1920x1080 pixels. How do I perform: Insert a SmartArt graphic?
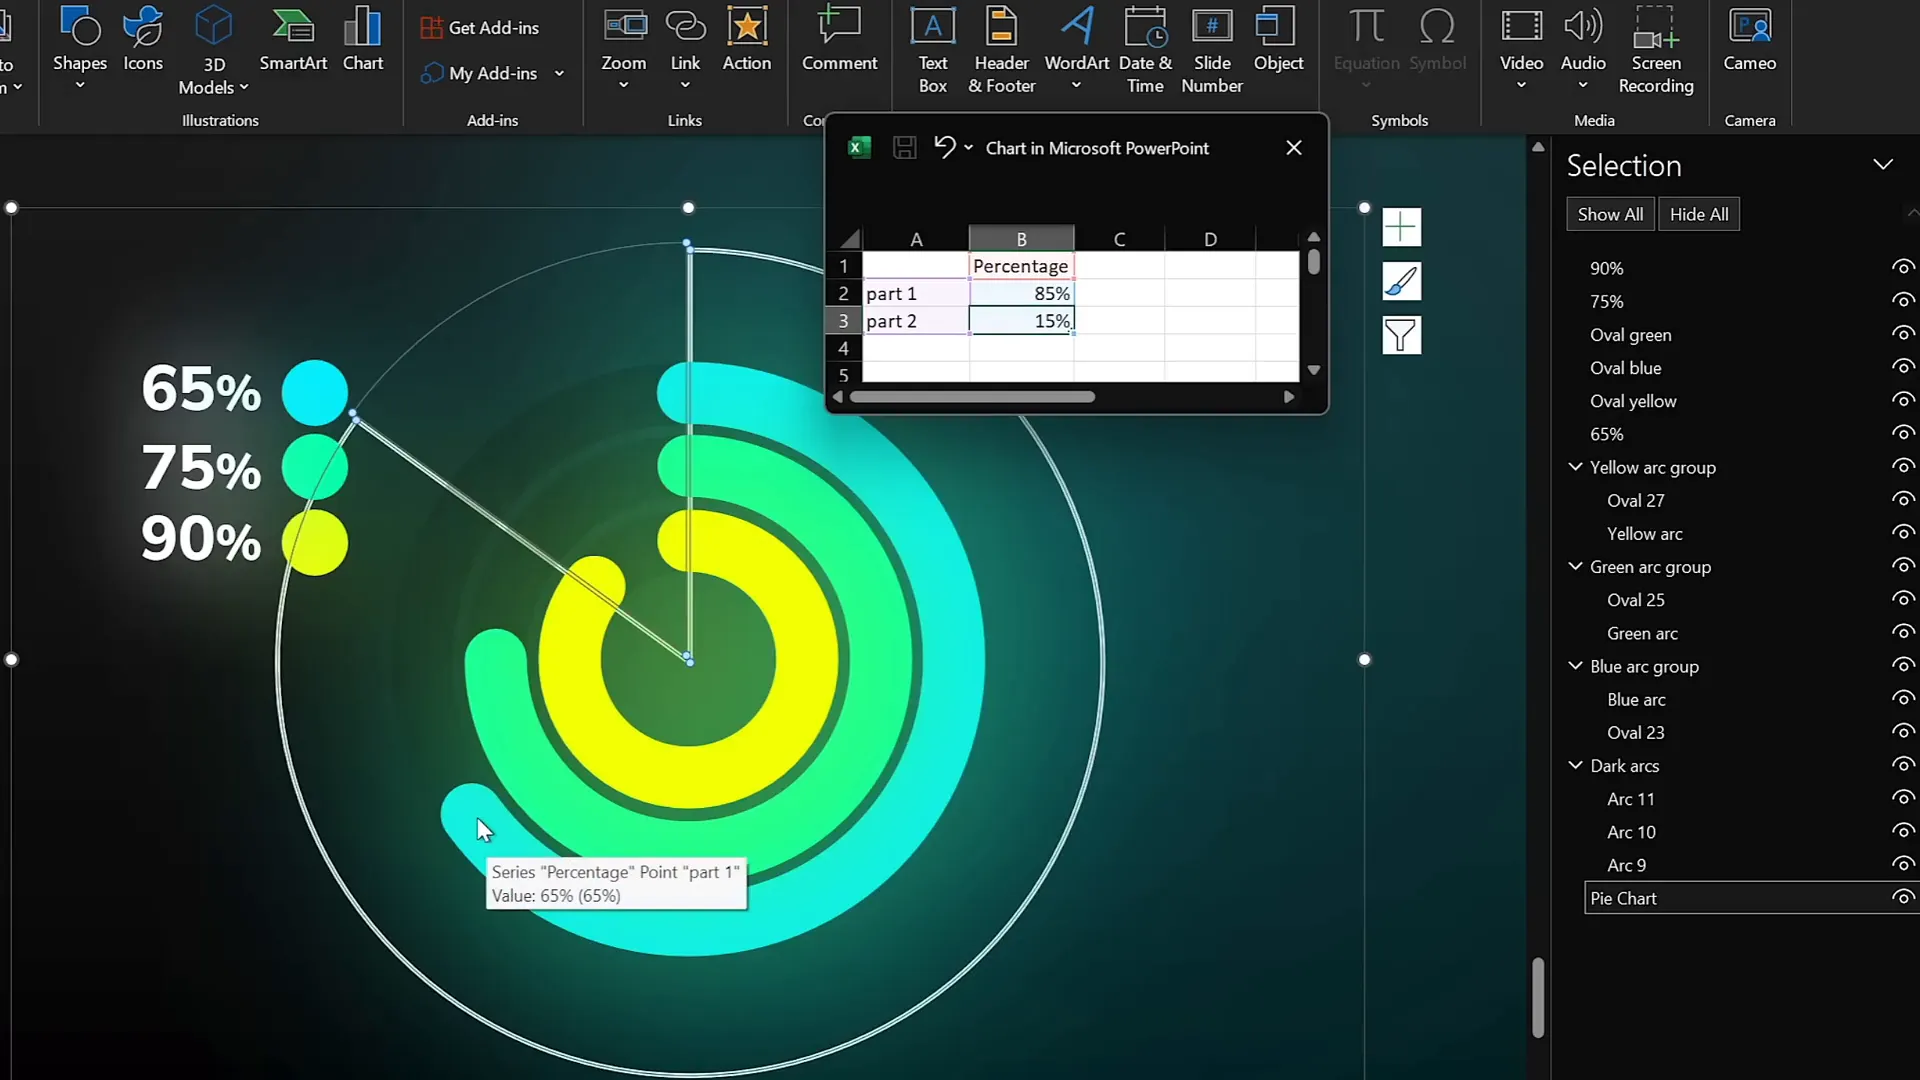pos(293,40)
